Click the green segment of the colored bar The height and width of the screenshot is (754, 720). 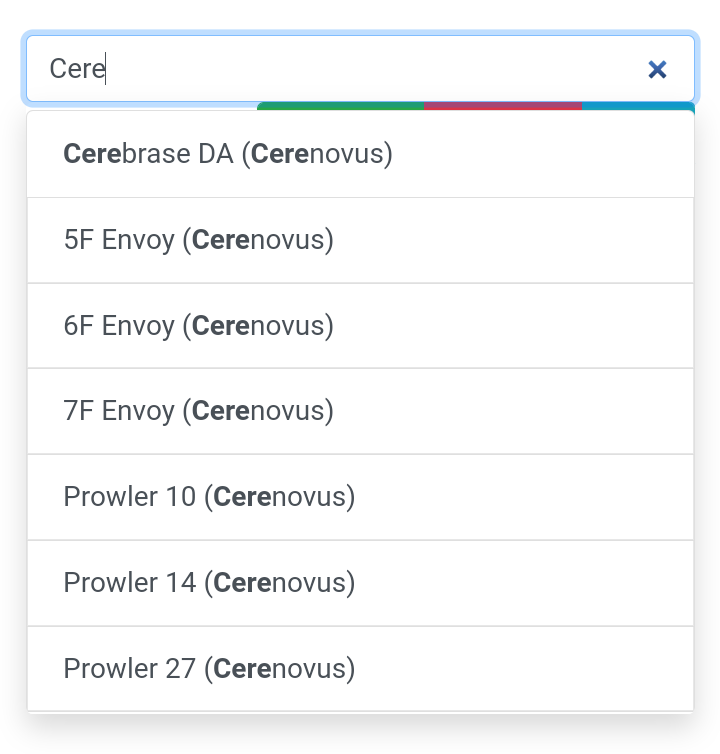[341, 106]
